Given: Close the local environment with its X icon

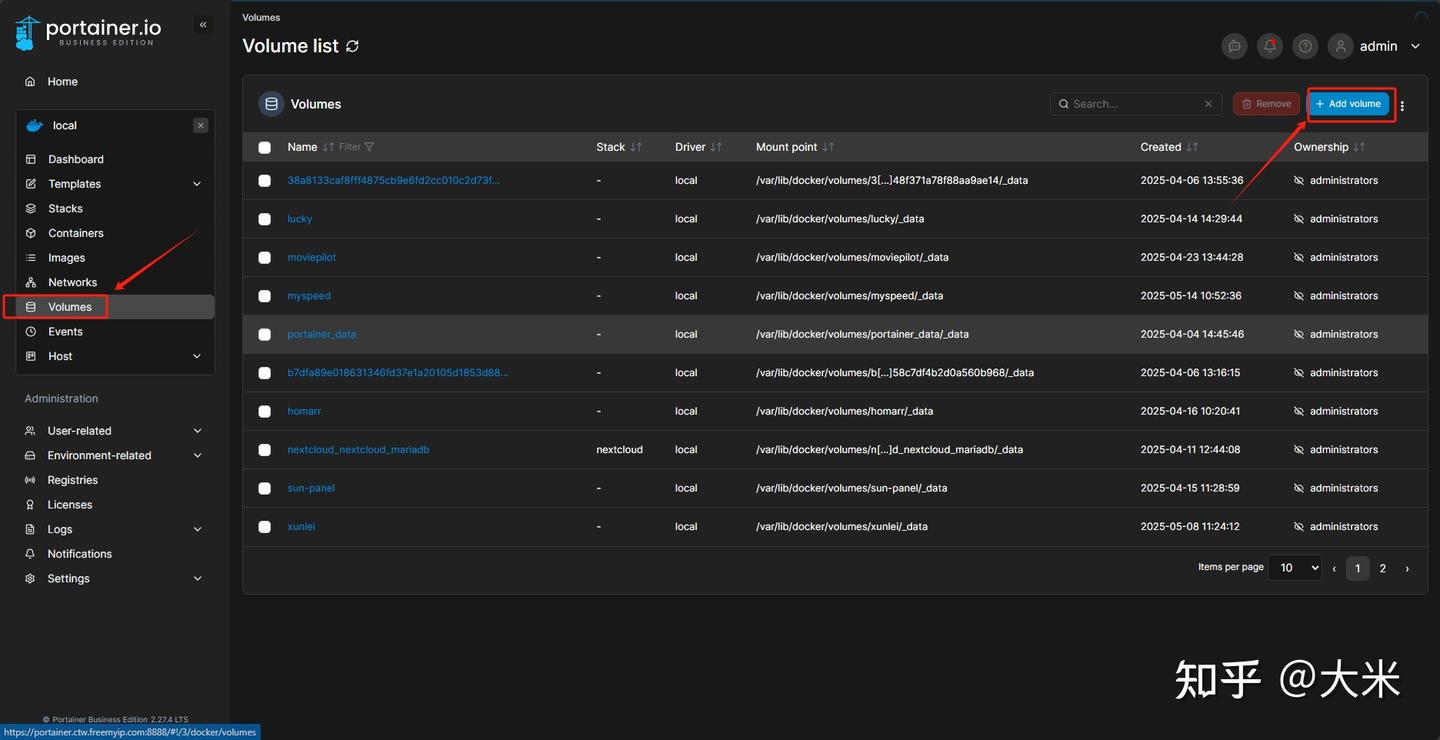Looking at the screenshot, I should [201, 126].
